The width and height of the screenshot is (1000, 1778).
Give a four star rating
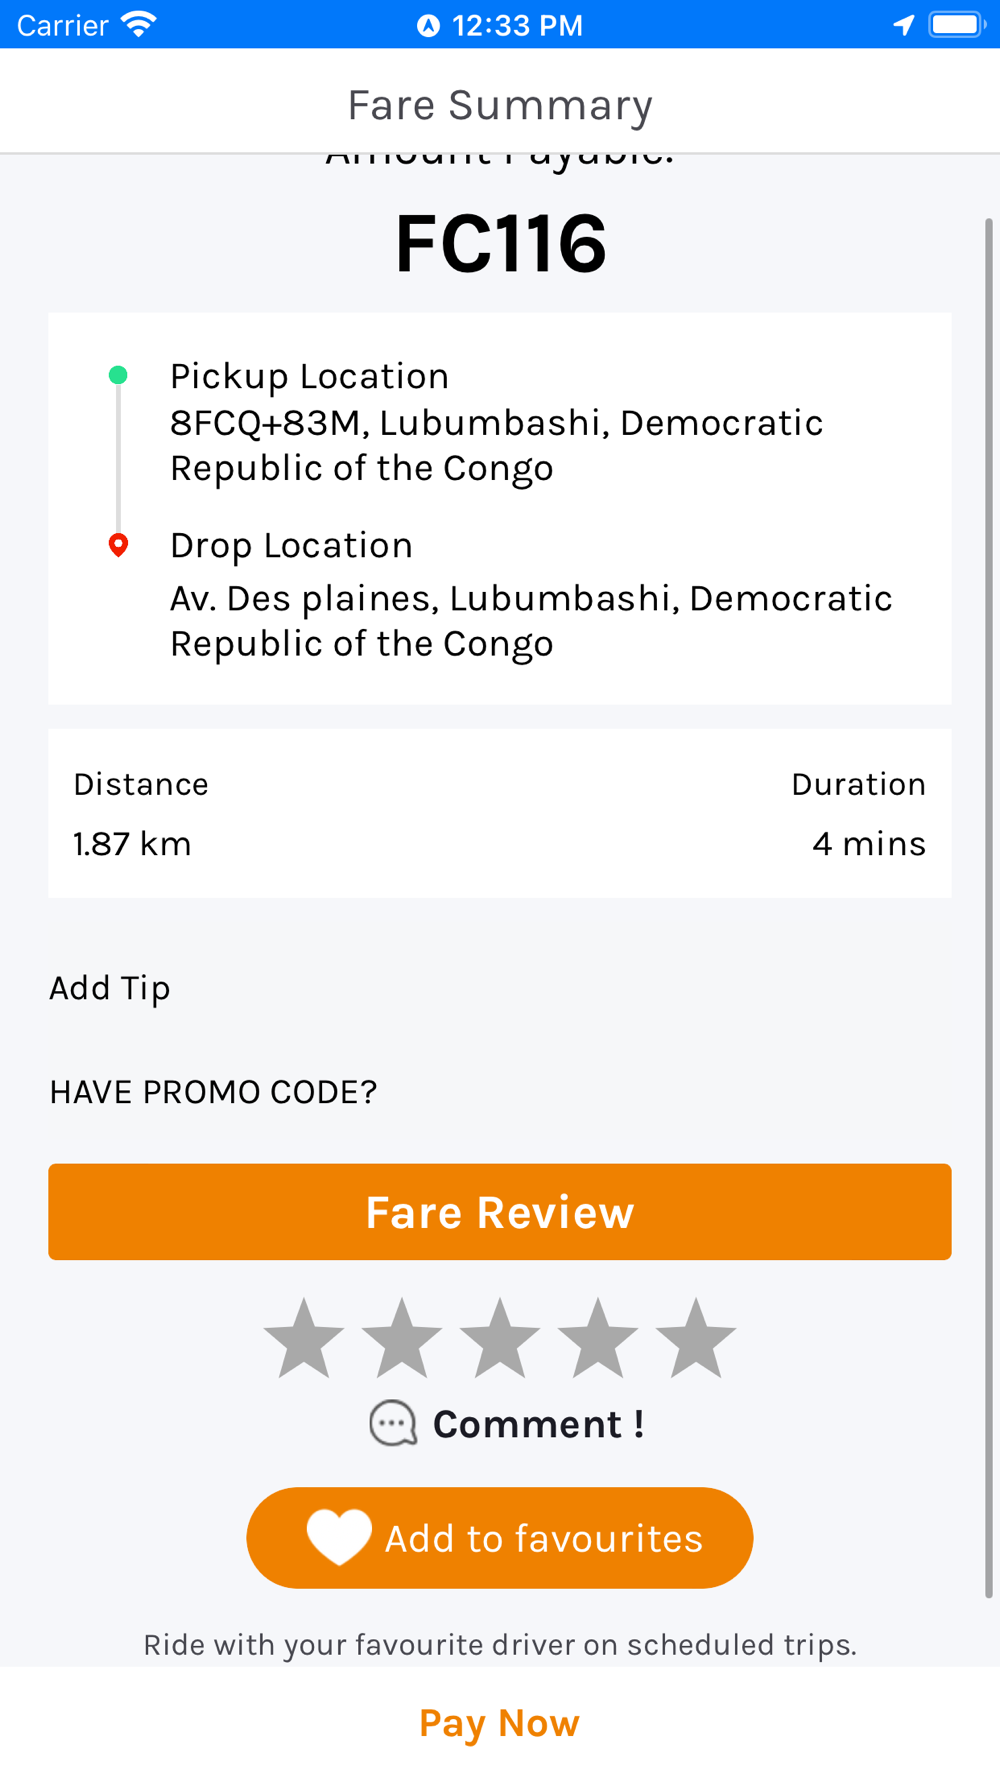[598, 1340]
